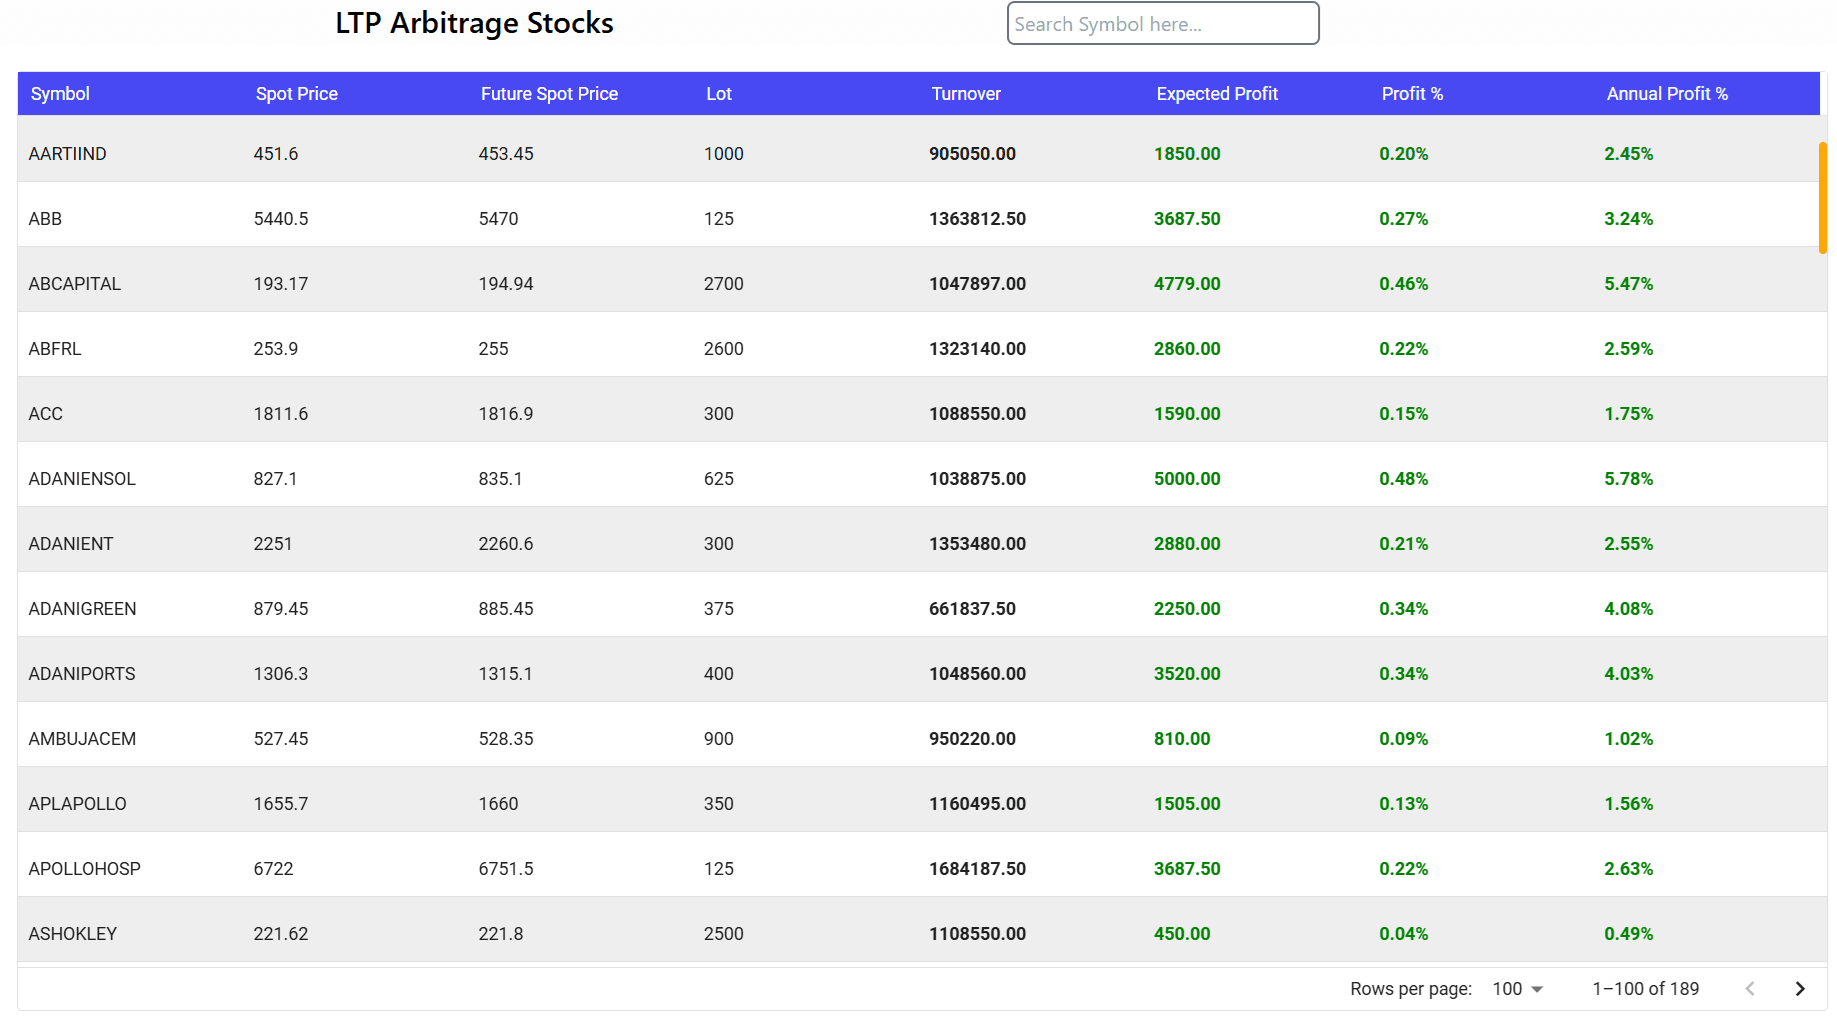Click the Profit % column header
The width and height of the screenshot is (1837, 1021).
coord(1411,93)
